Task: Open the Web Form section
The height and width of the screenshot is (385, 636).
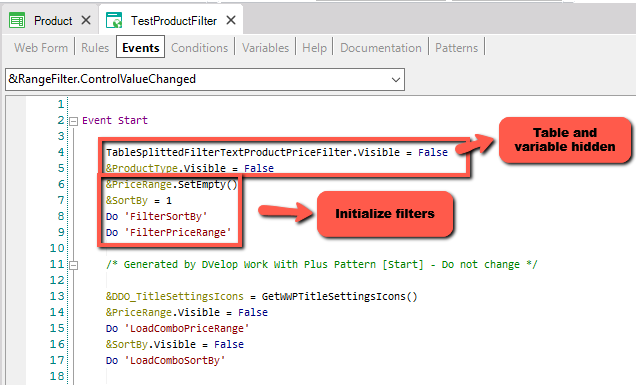Action: pyautogui.click(x=41, y=47)
